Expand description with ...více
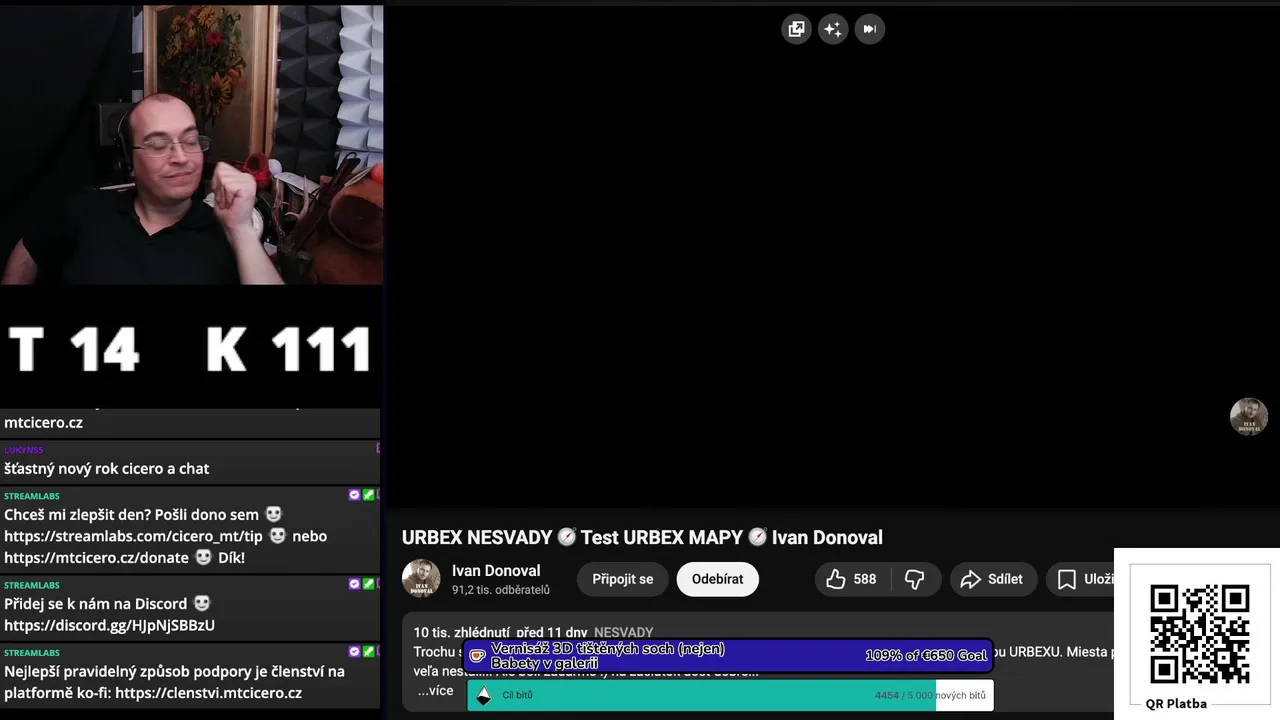The height and width of the screenshot is (720, 1280). tap(435, 691)
